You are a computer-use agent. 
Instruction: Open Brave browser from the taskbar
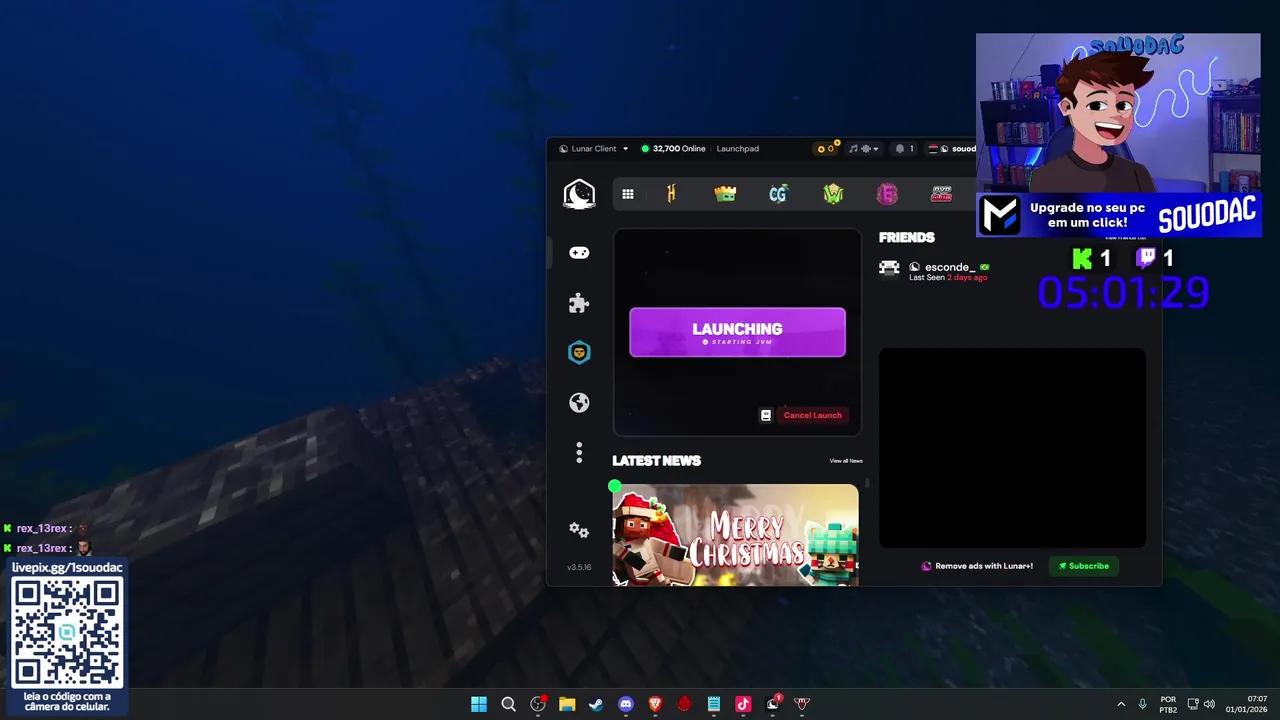pyautogui.click(x=655, y=704)
